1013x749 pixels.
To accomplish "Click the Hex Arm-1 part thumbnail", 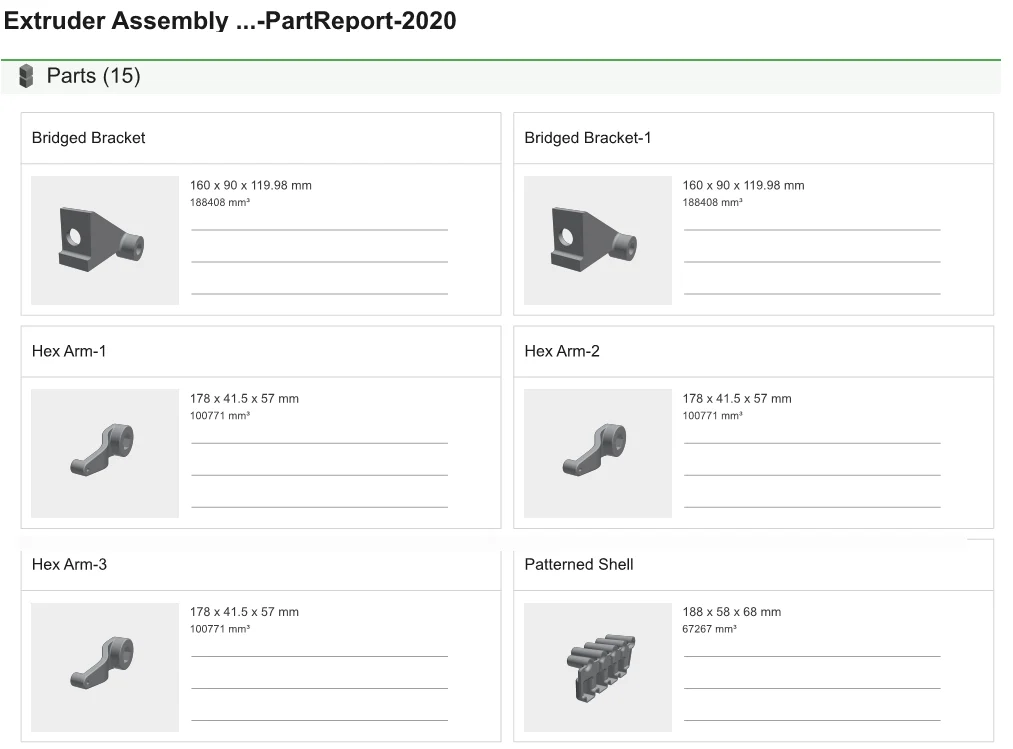I will coord(105,453).
